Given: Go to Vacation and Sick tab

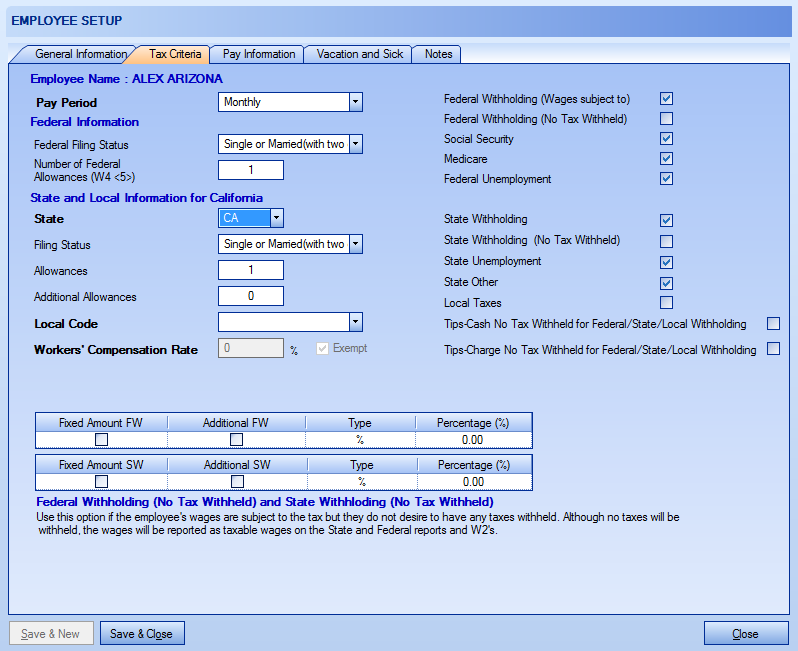Looking at the screenshot, I should tap(360, 54).
